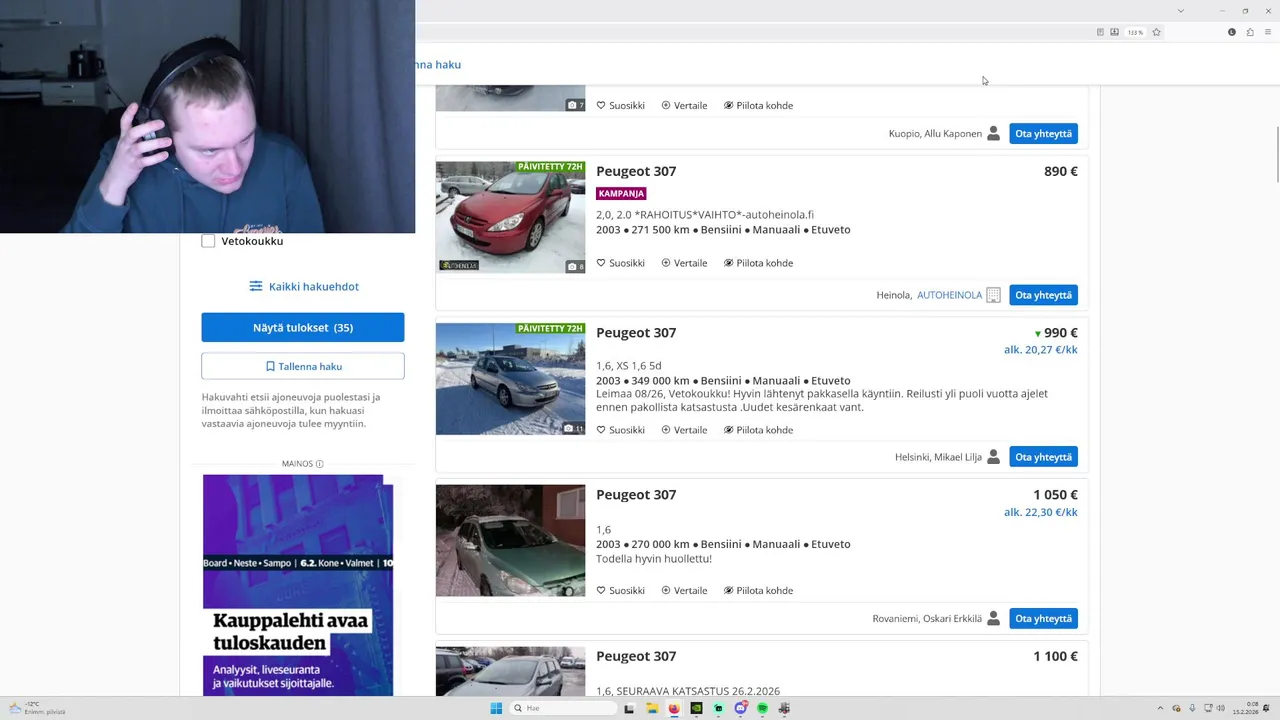The height and width of the screenshot is (720, 1280).
Task: Add the 890 € Peugeot 307 to favorites
Action: [620, 263]
